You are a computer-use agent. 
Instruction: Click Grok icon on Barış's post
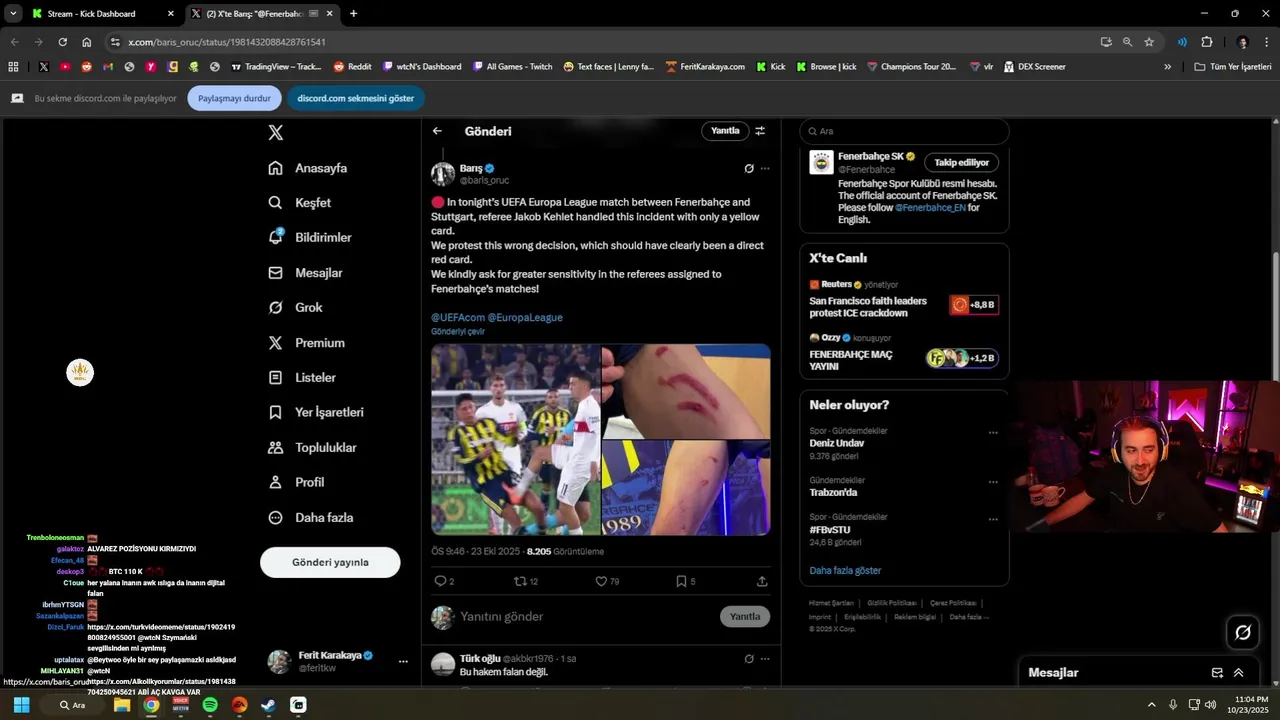coord(749,168)
